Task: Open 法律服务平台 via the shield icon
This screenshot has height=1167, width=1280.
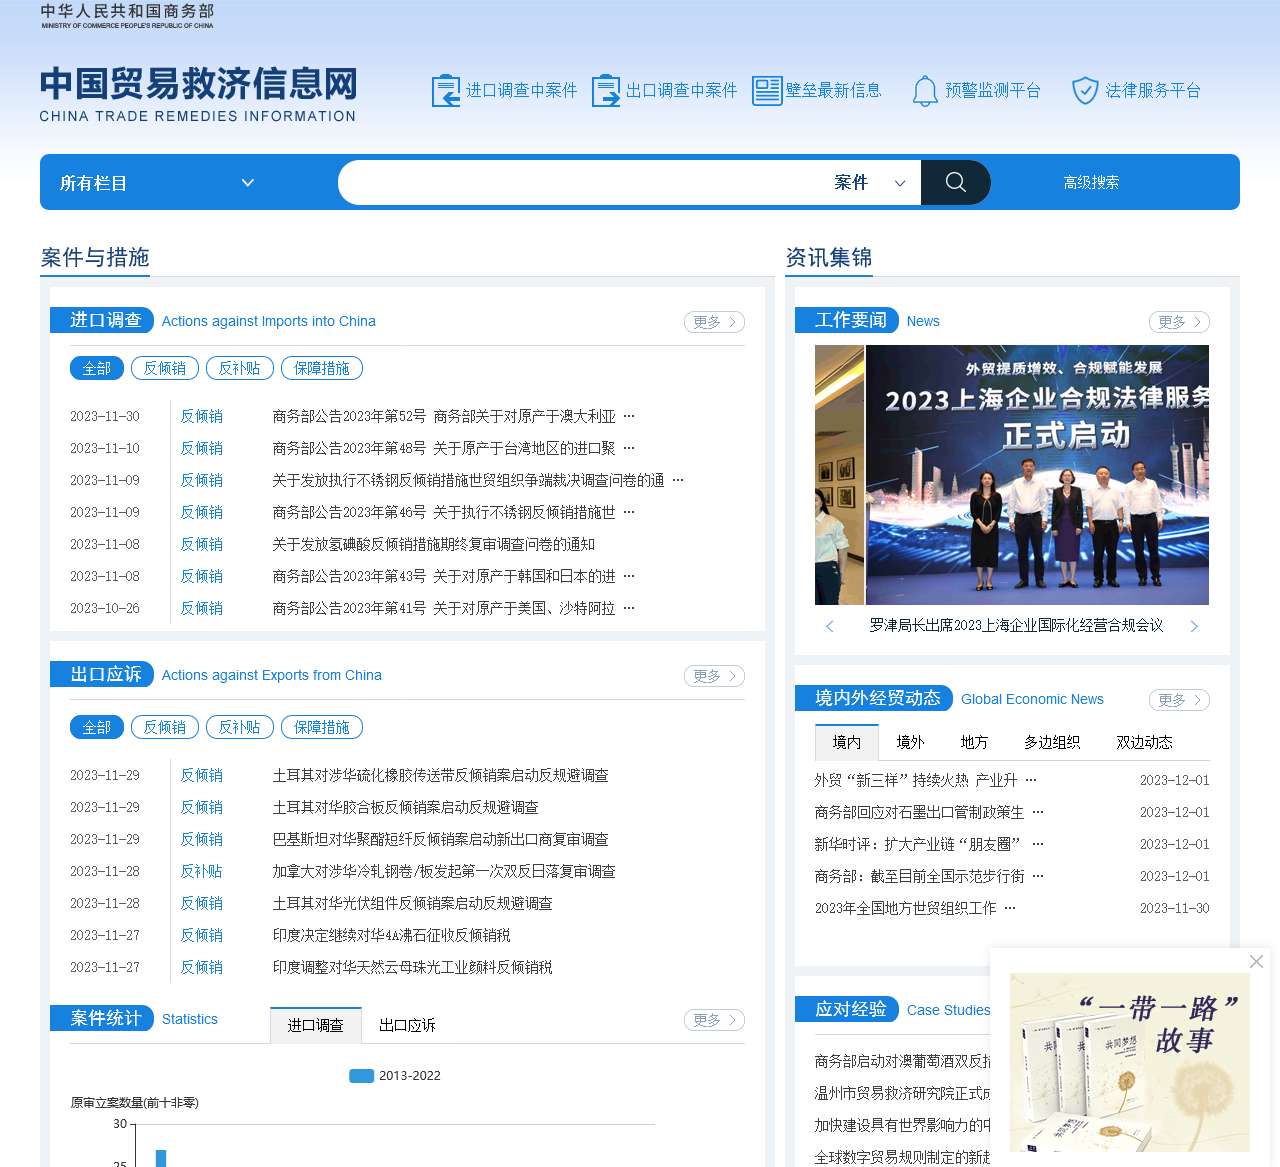Action: (1086, 90)
